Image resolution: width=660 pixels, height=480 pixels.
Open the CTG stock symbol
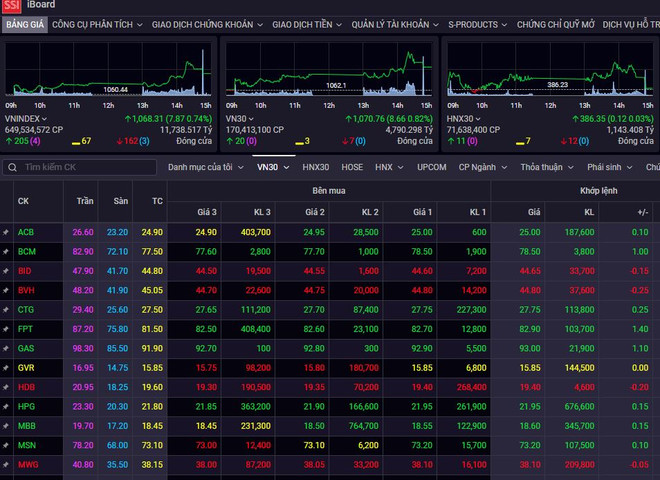click(26, 309)
